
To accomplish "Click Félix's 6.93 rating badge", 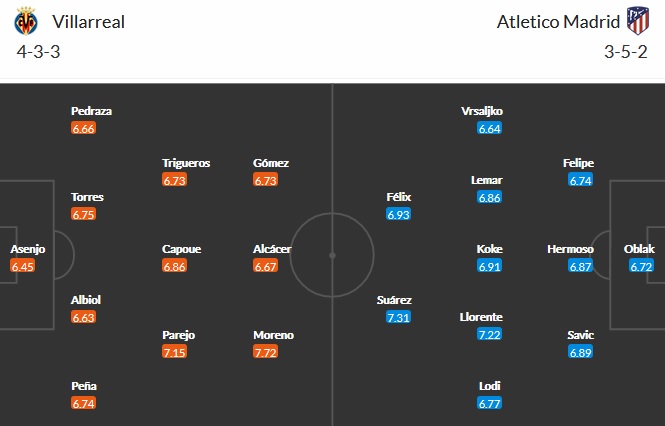I will coord(399,215).
